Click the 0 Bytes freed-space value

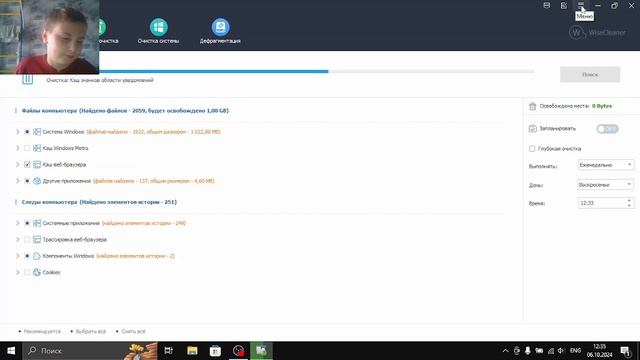(602, 106)
